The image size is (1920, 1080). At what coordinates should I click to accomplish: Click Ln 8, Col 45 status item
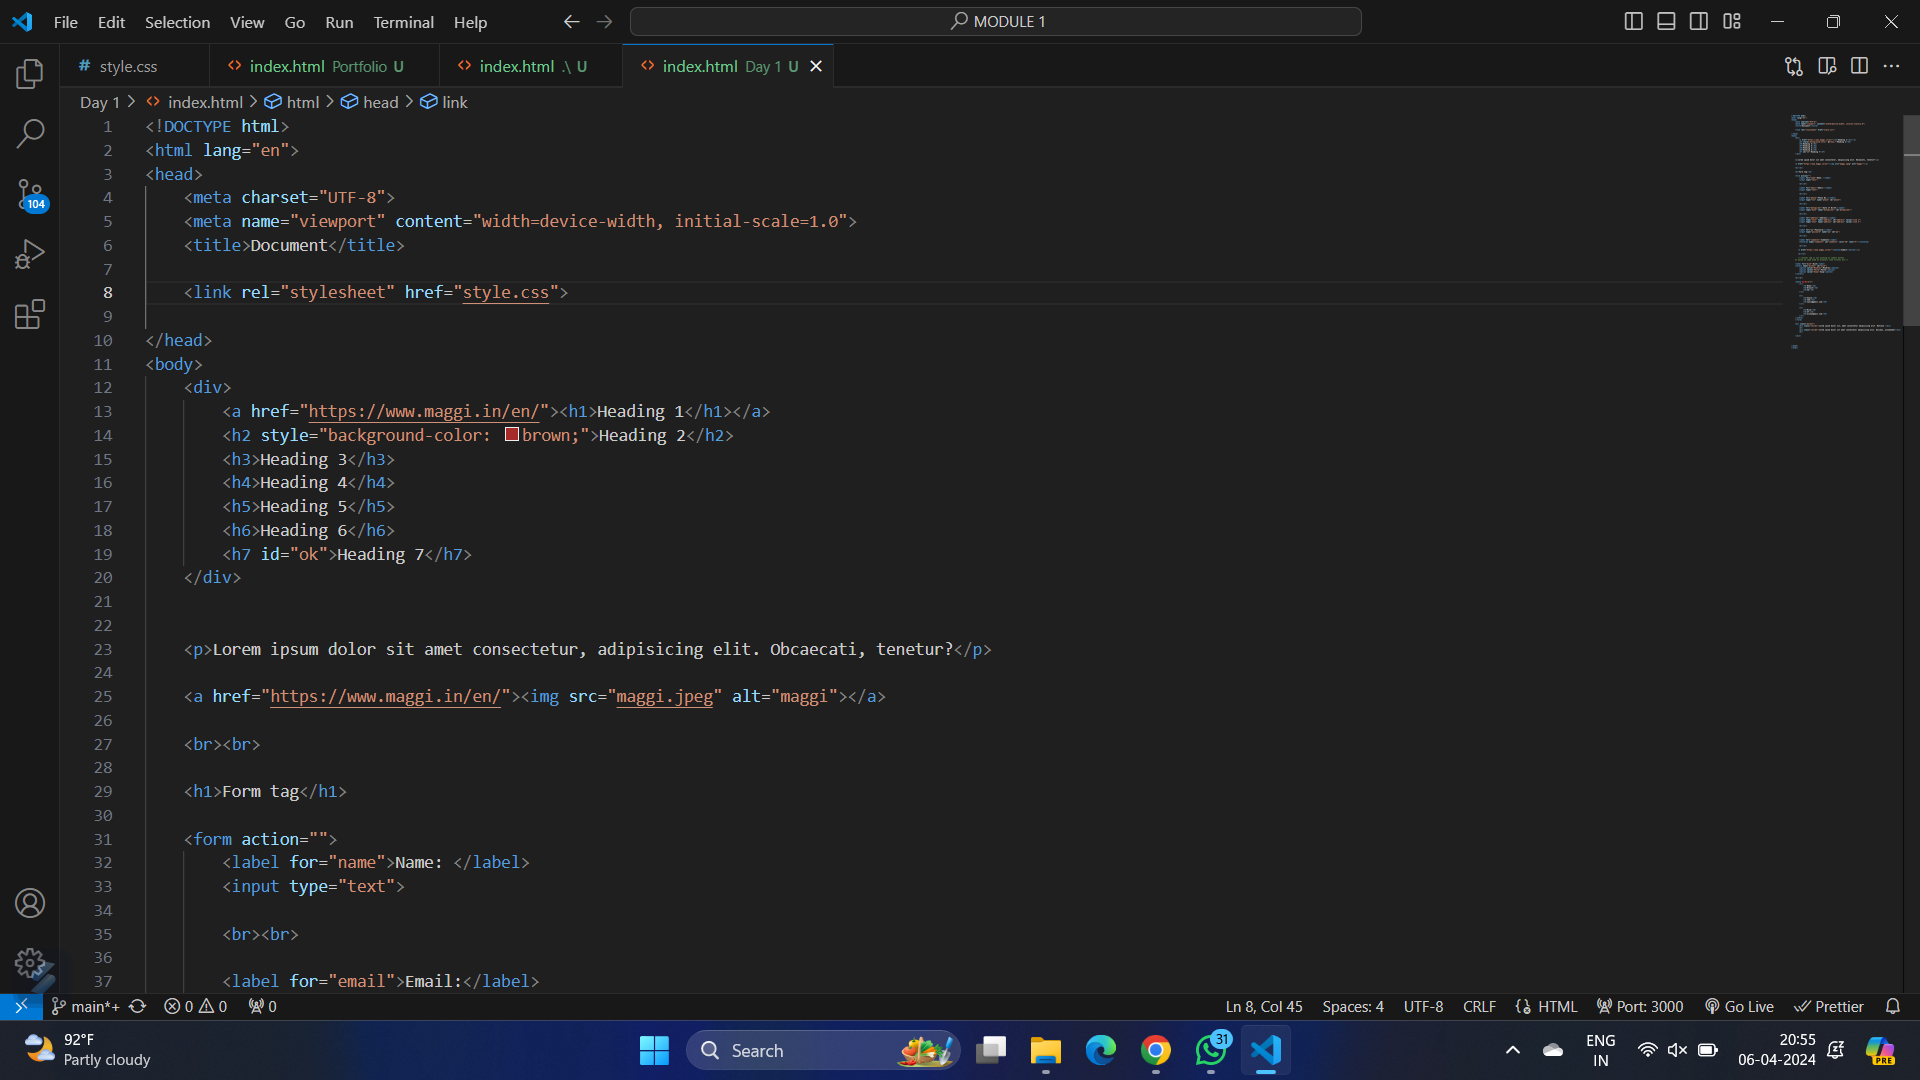pyautogui.click(x=1264, y=1006)
